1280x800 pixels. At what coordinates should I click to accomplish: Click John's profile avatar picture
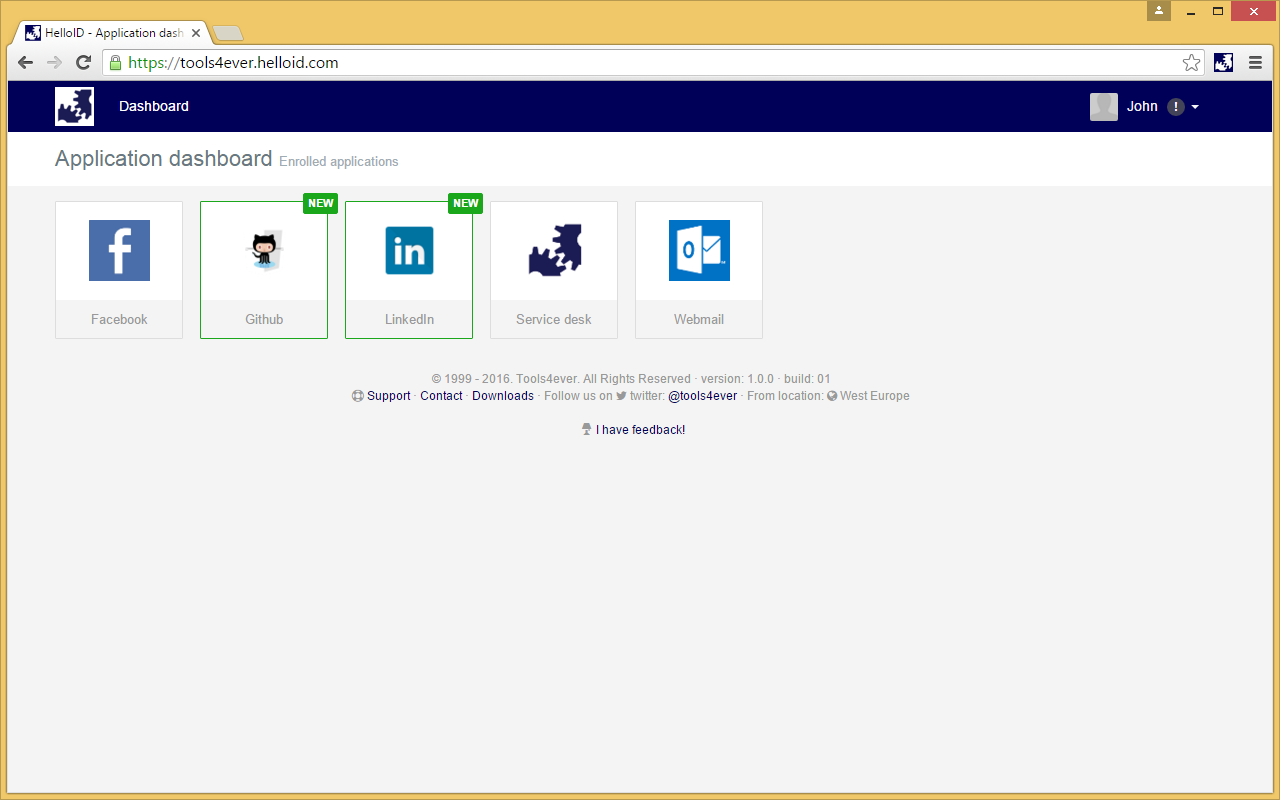[1103, 106]
